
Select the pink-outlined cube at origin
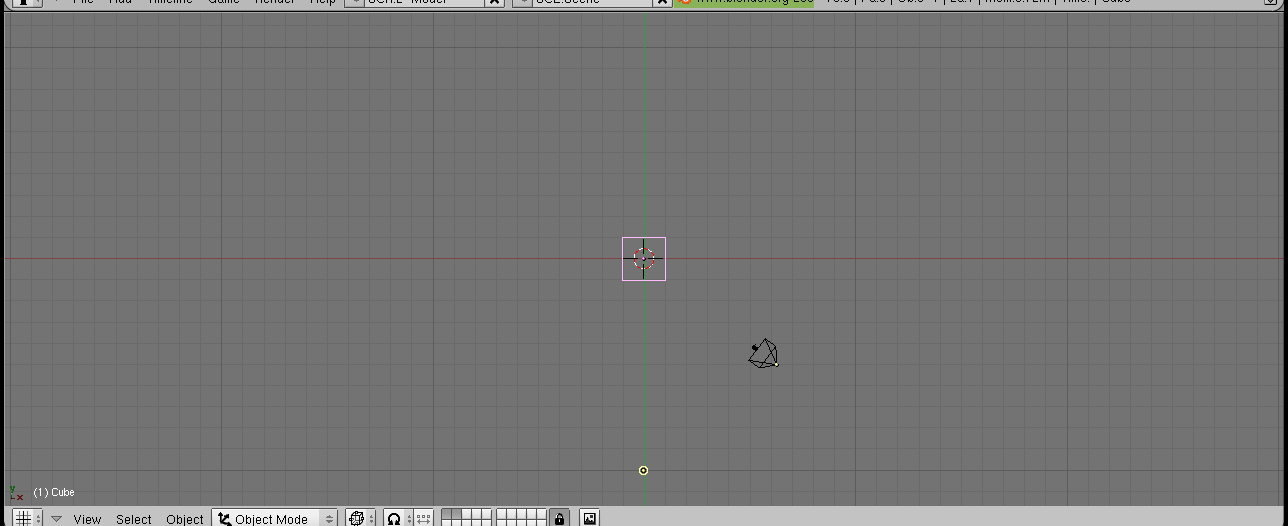tap(644, 259)
